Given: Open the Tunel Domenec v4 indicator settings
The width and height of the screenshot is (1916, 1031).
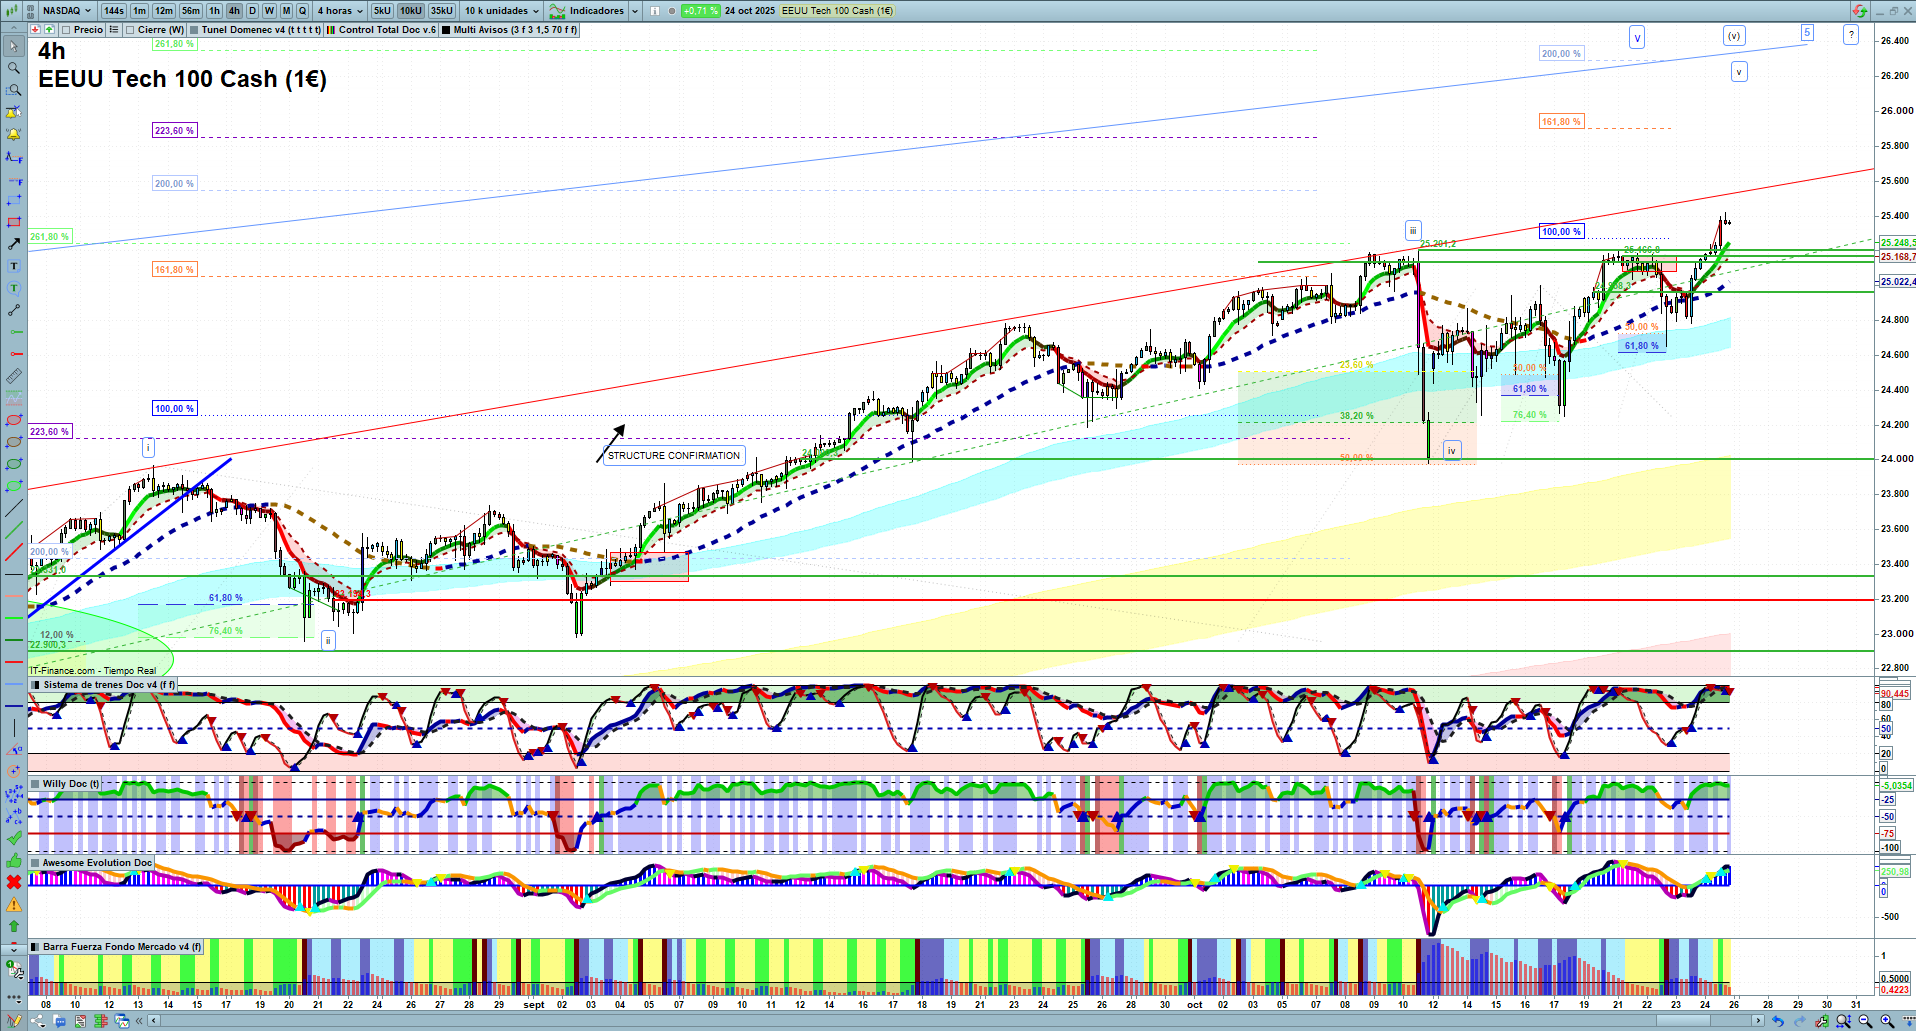Looking at the screenshot, I should click(260, 30).
